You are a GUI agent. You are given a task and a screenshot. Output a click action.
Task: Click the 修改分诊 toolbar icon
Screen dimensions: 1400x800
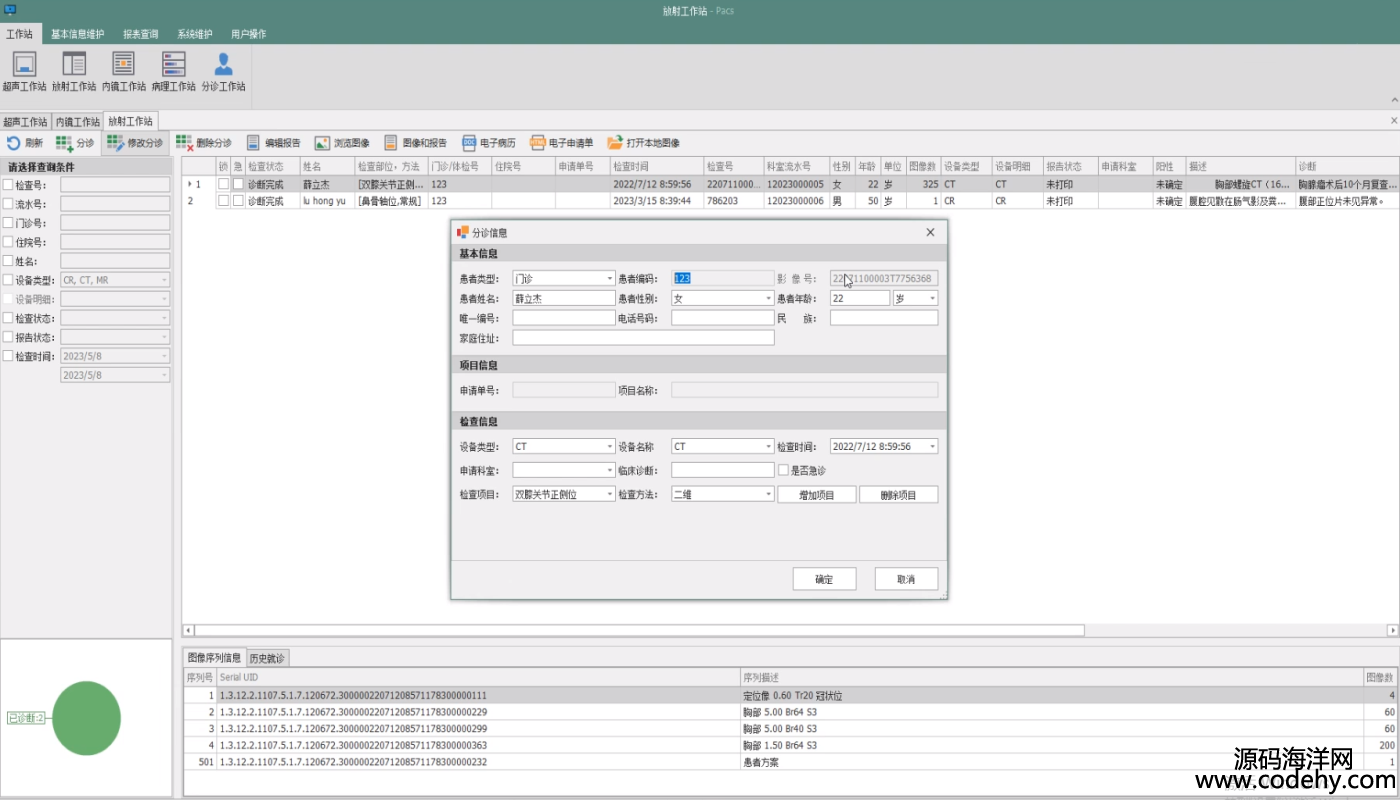(x=116, y=143)
